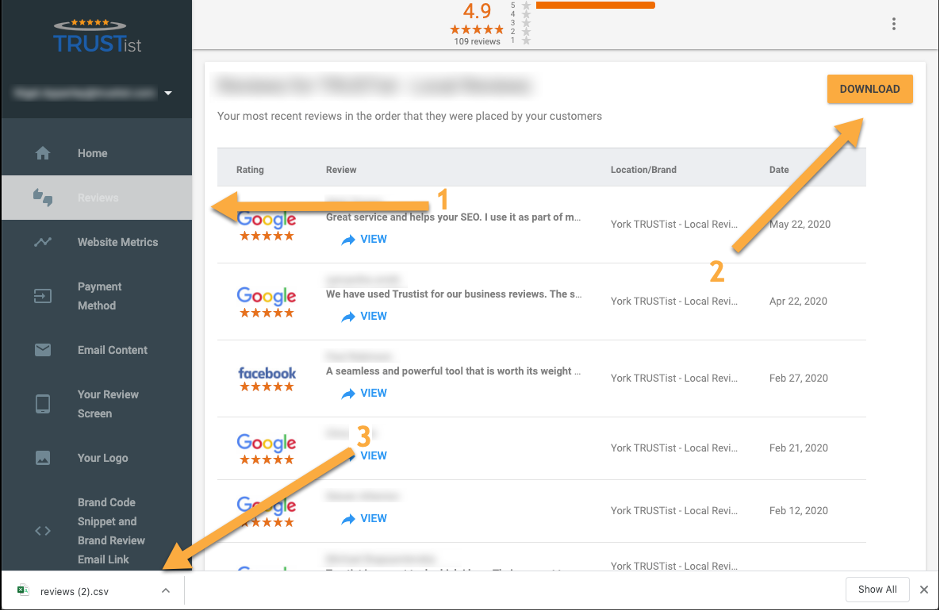This screenshot has width=939, height=610.
Task: Click the DOWNLOAD button
Action: (870, 89)
